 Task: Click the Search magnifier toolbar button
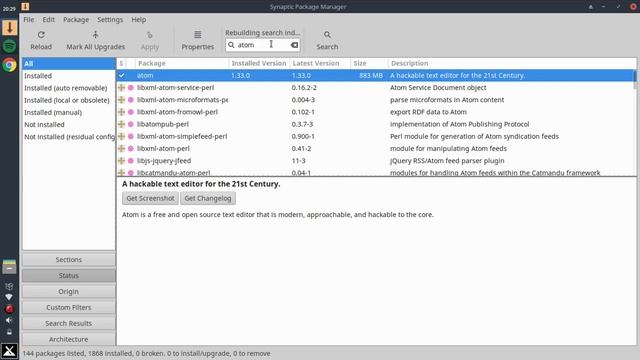pos(327,40)
